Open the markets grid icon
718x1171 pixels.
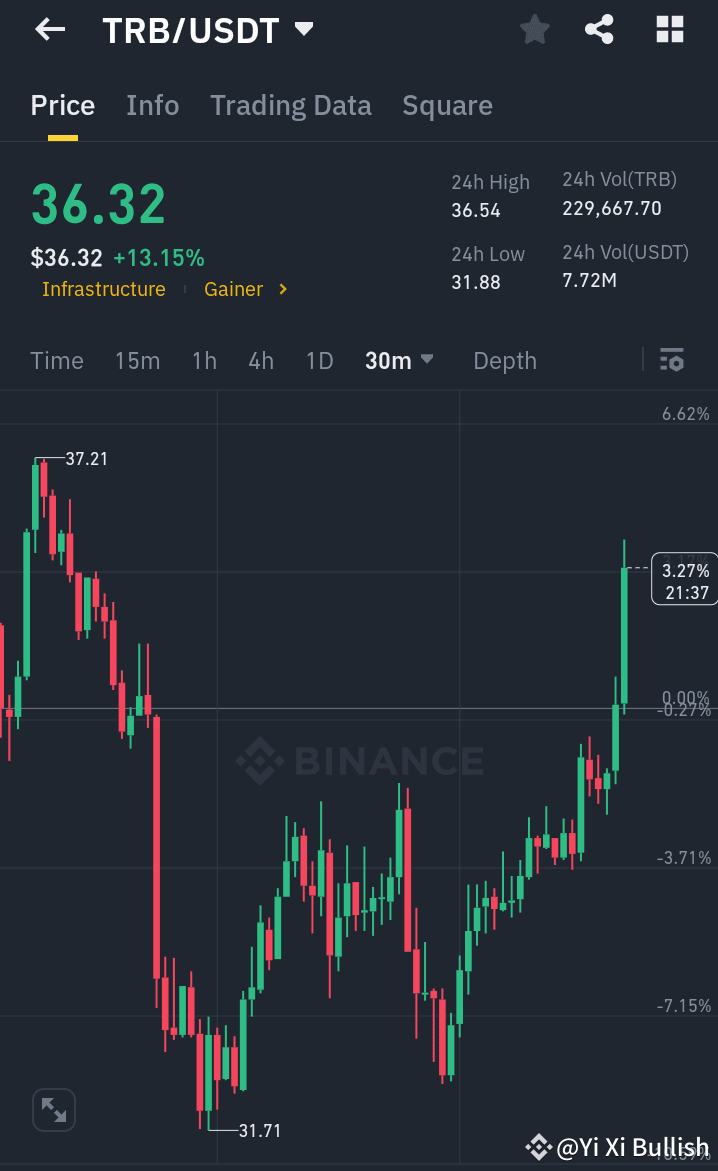click(x=668, y=29)
